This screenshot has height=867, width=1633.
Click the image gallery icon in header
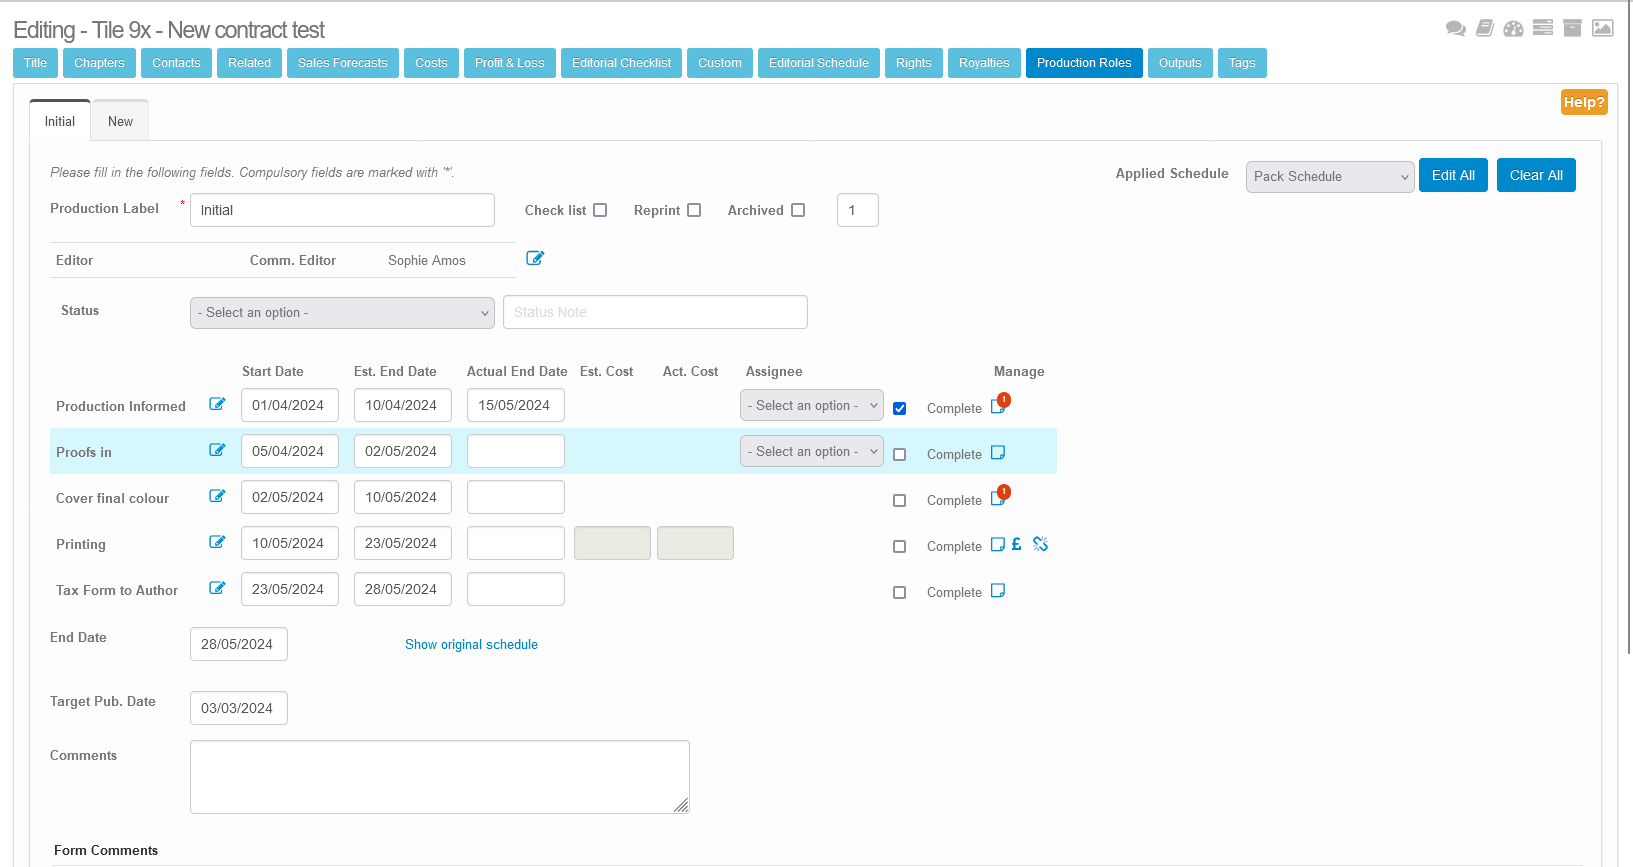[1602, 28]
